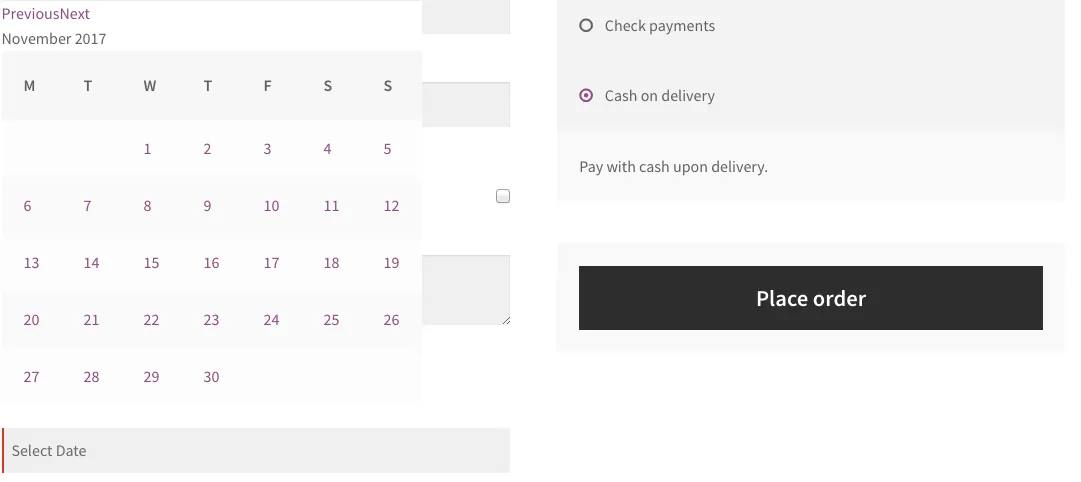Select November 13 in the datepicker
This screenshot has width=1081, height=482.
coord(32,263)
